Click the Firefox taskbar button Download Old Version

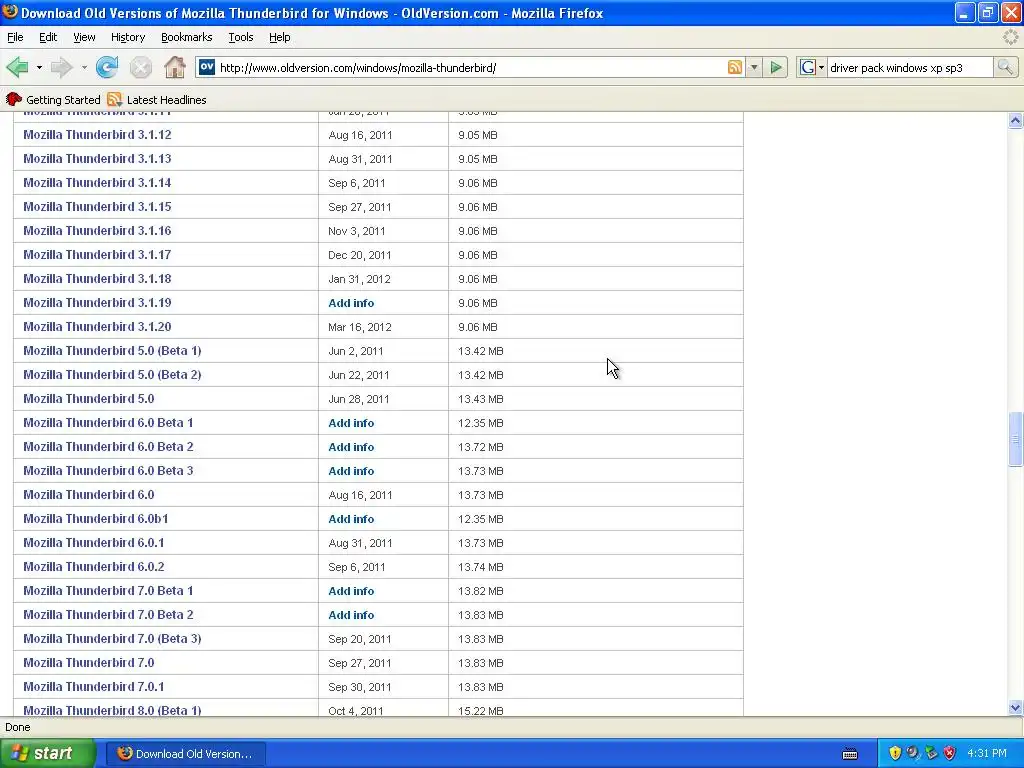pos(185,754)
